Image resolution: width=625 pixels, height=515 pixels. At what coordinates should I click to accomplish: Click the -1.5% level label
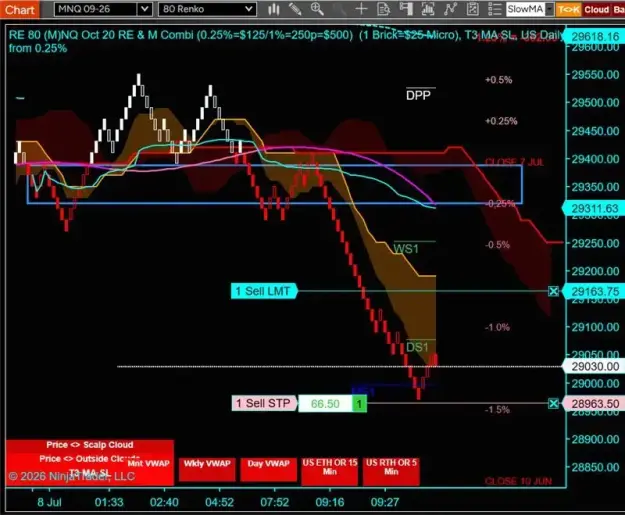click(497, 409)
